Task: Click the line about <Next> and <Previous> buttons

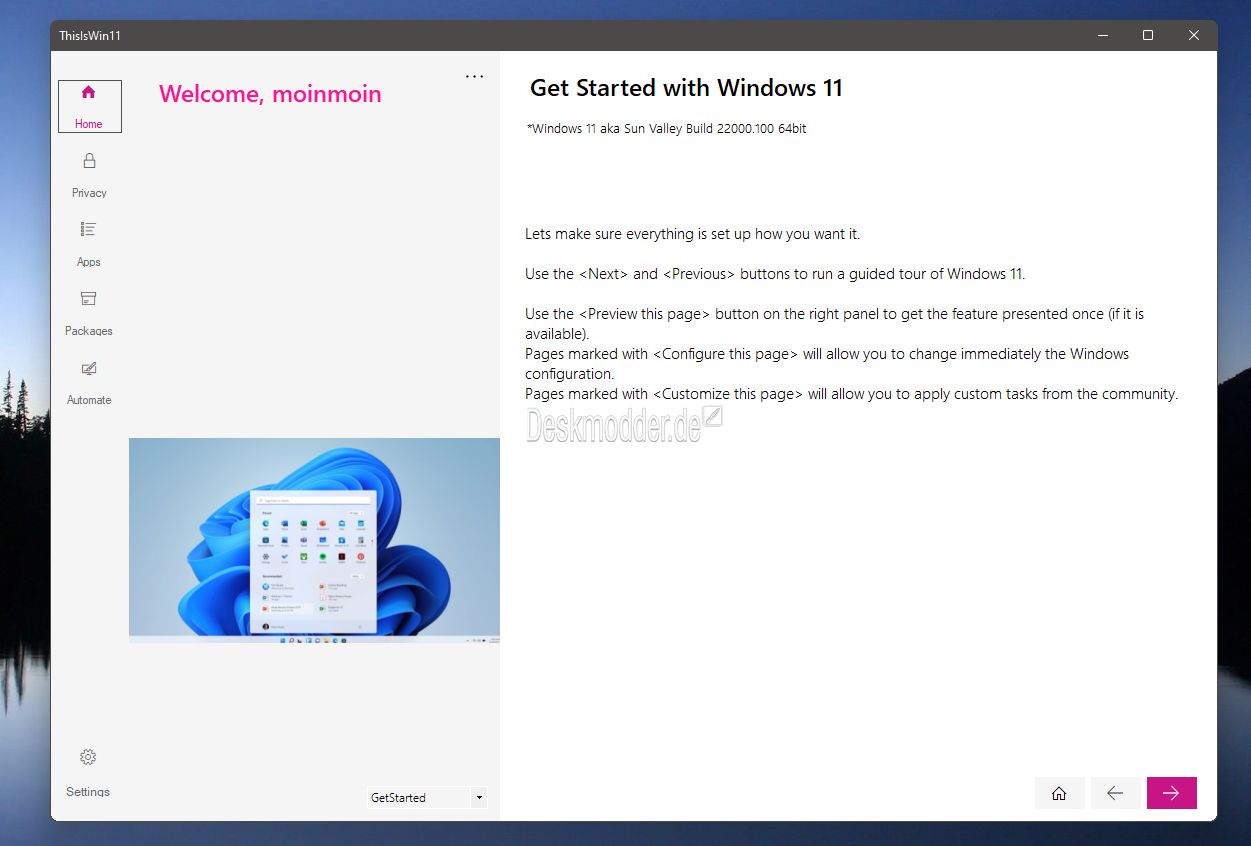Action: [x=775, y=274]
